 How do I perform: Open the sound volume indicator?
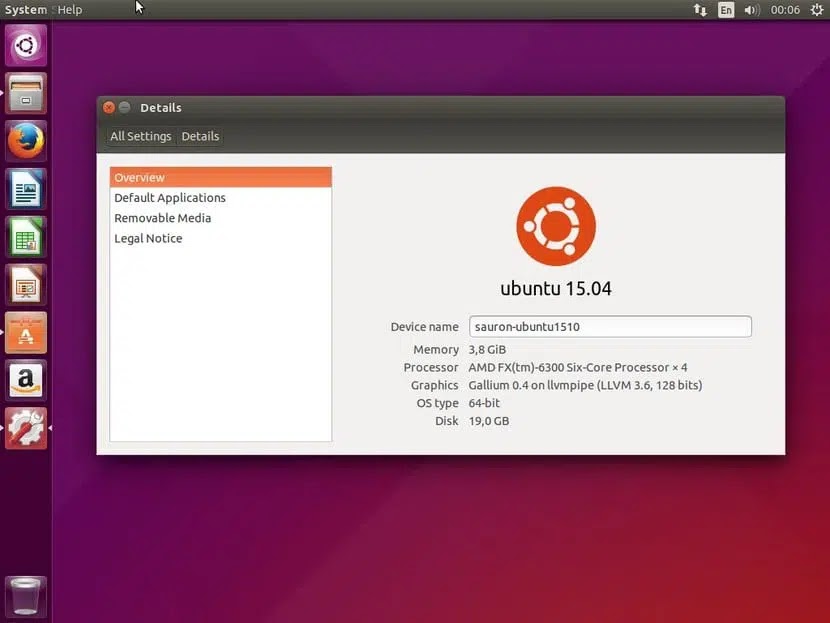[751, 10]
